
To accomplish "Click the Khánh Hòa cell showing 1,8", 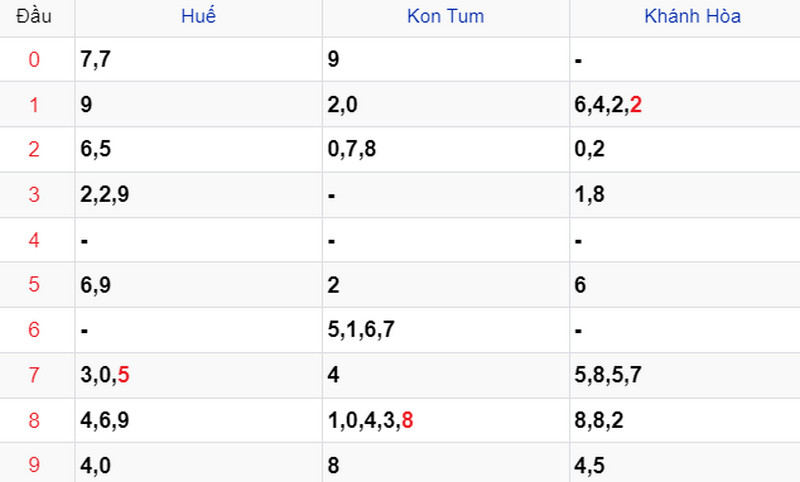I will click(x=685, y=195).
